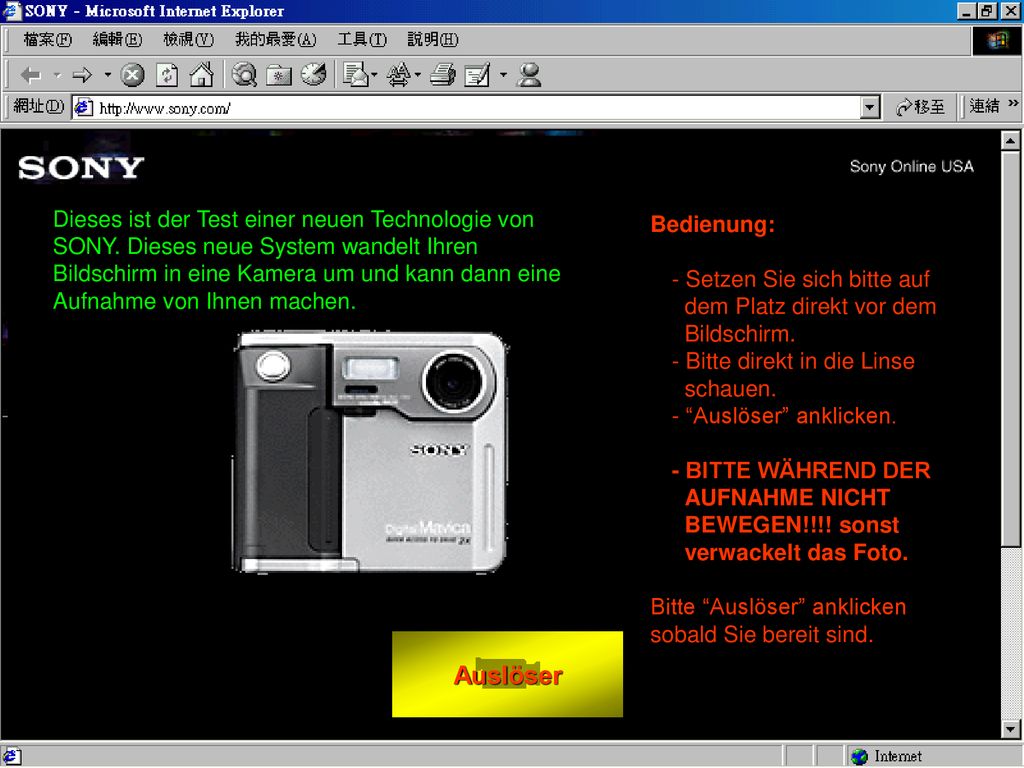Screen dimensions: 1024x768
Task: Click the status bar page icon
Action: (x=12, y=756)
